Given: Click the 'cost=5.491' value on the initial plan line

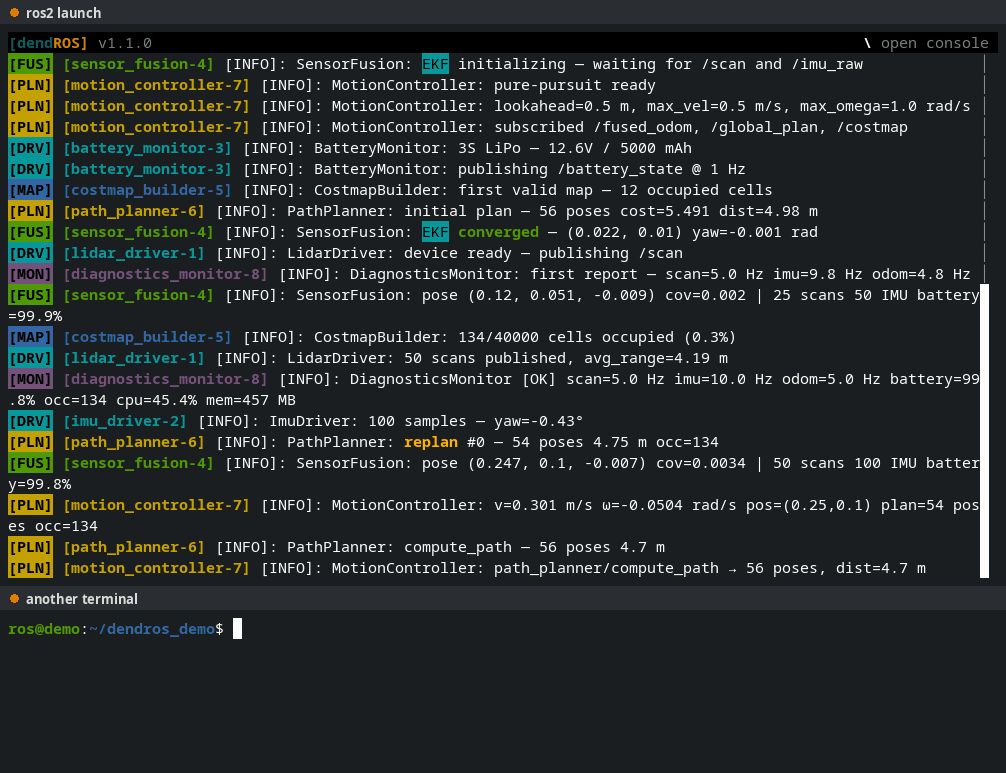Looking at the screenshot, I should pos(665,211).
